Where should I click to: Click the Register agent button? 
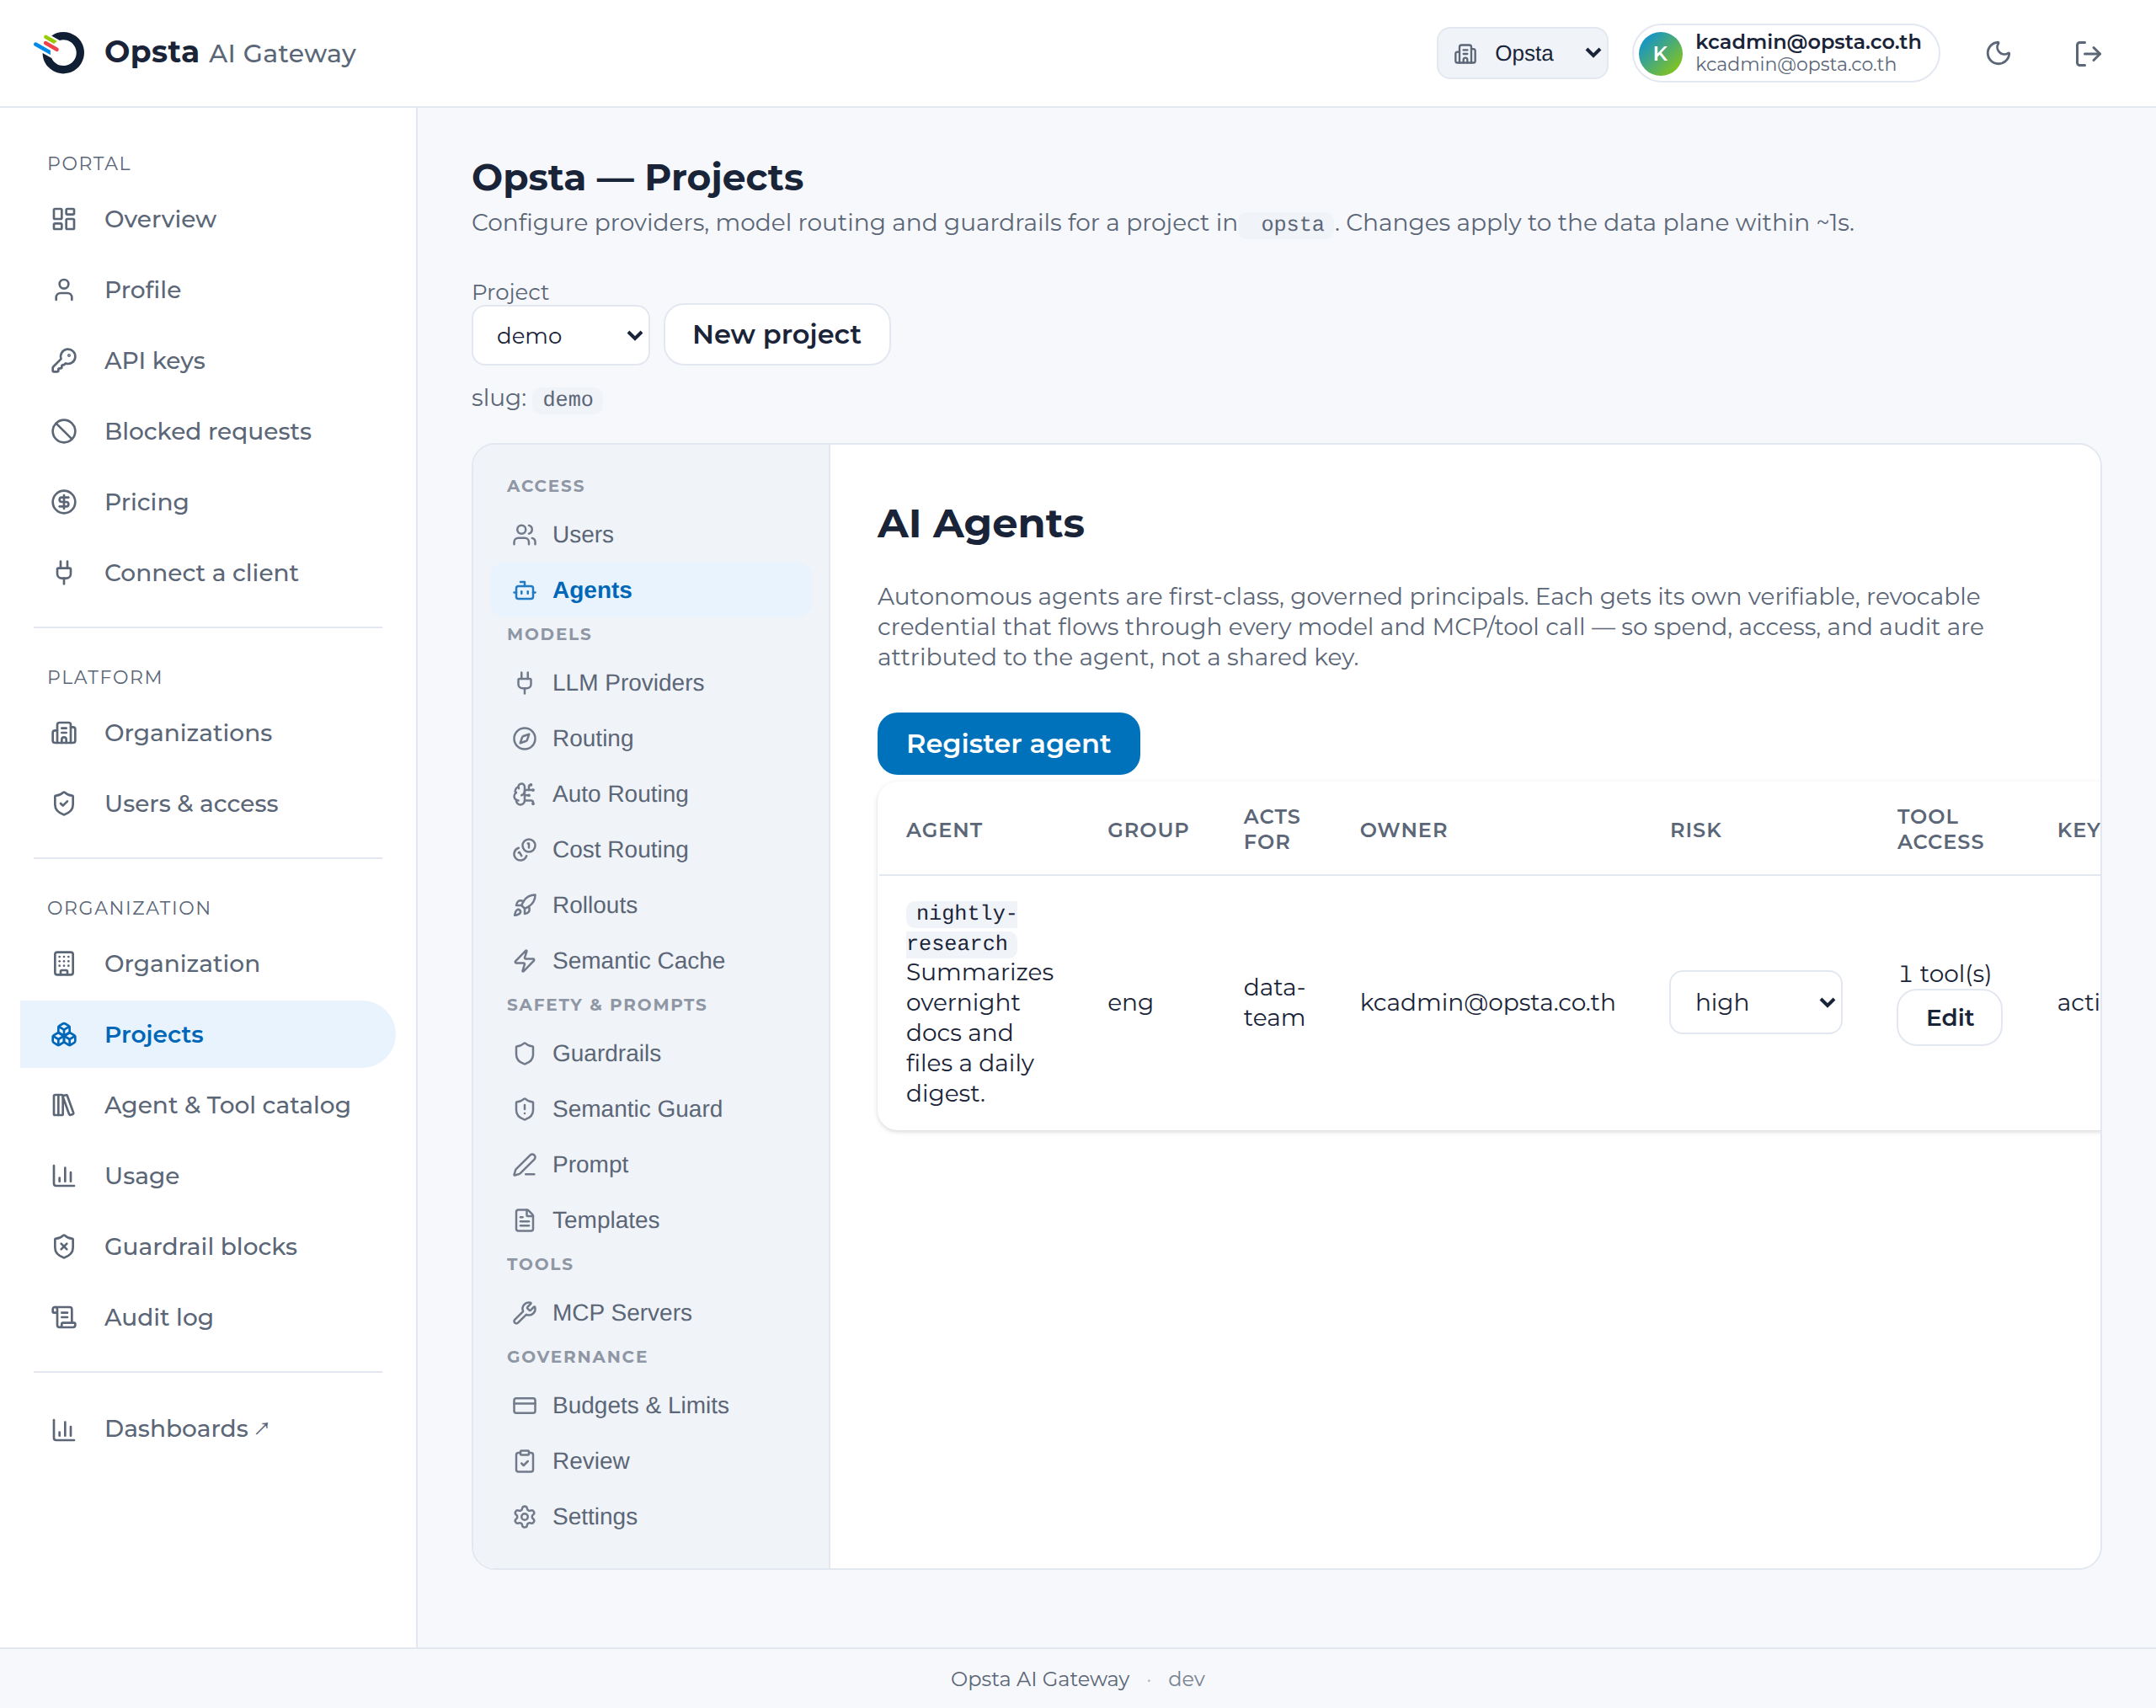point(1008,743)
